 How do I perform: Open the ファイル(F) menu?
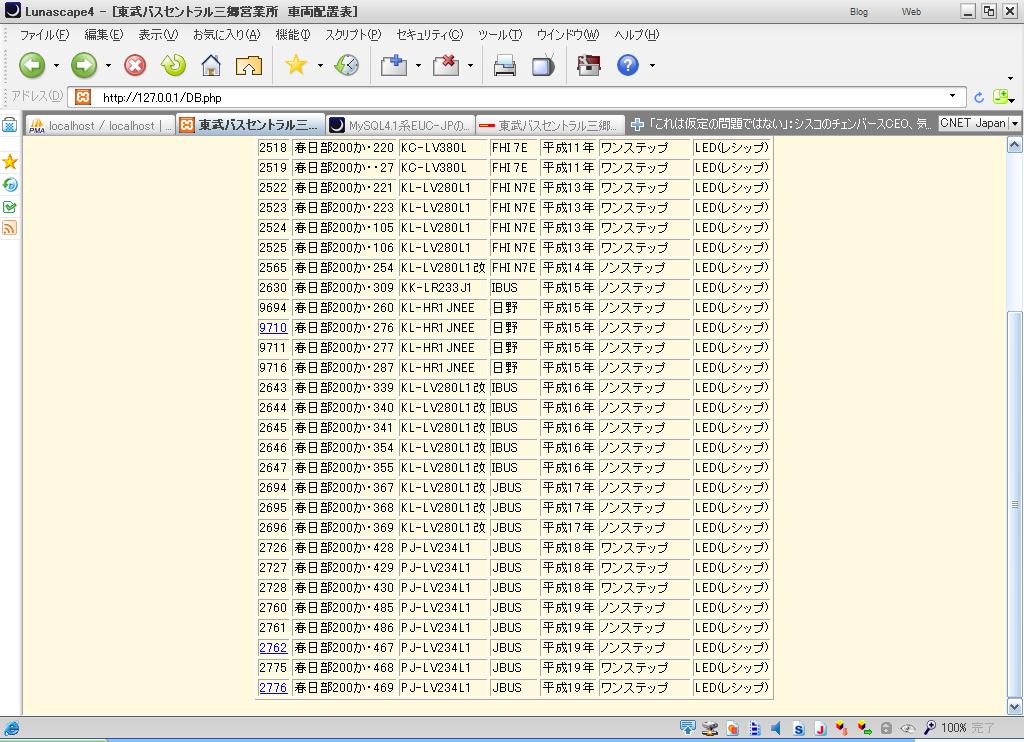[44, 35]
